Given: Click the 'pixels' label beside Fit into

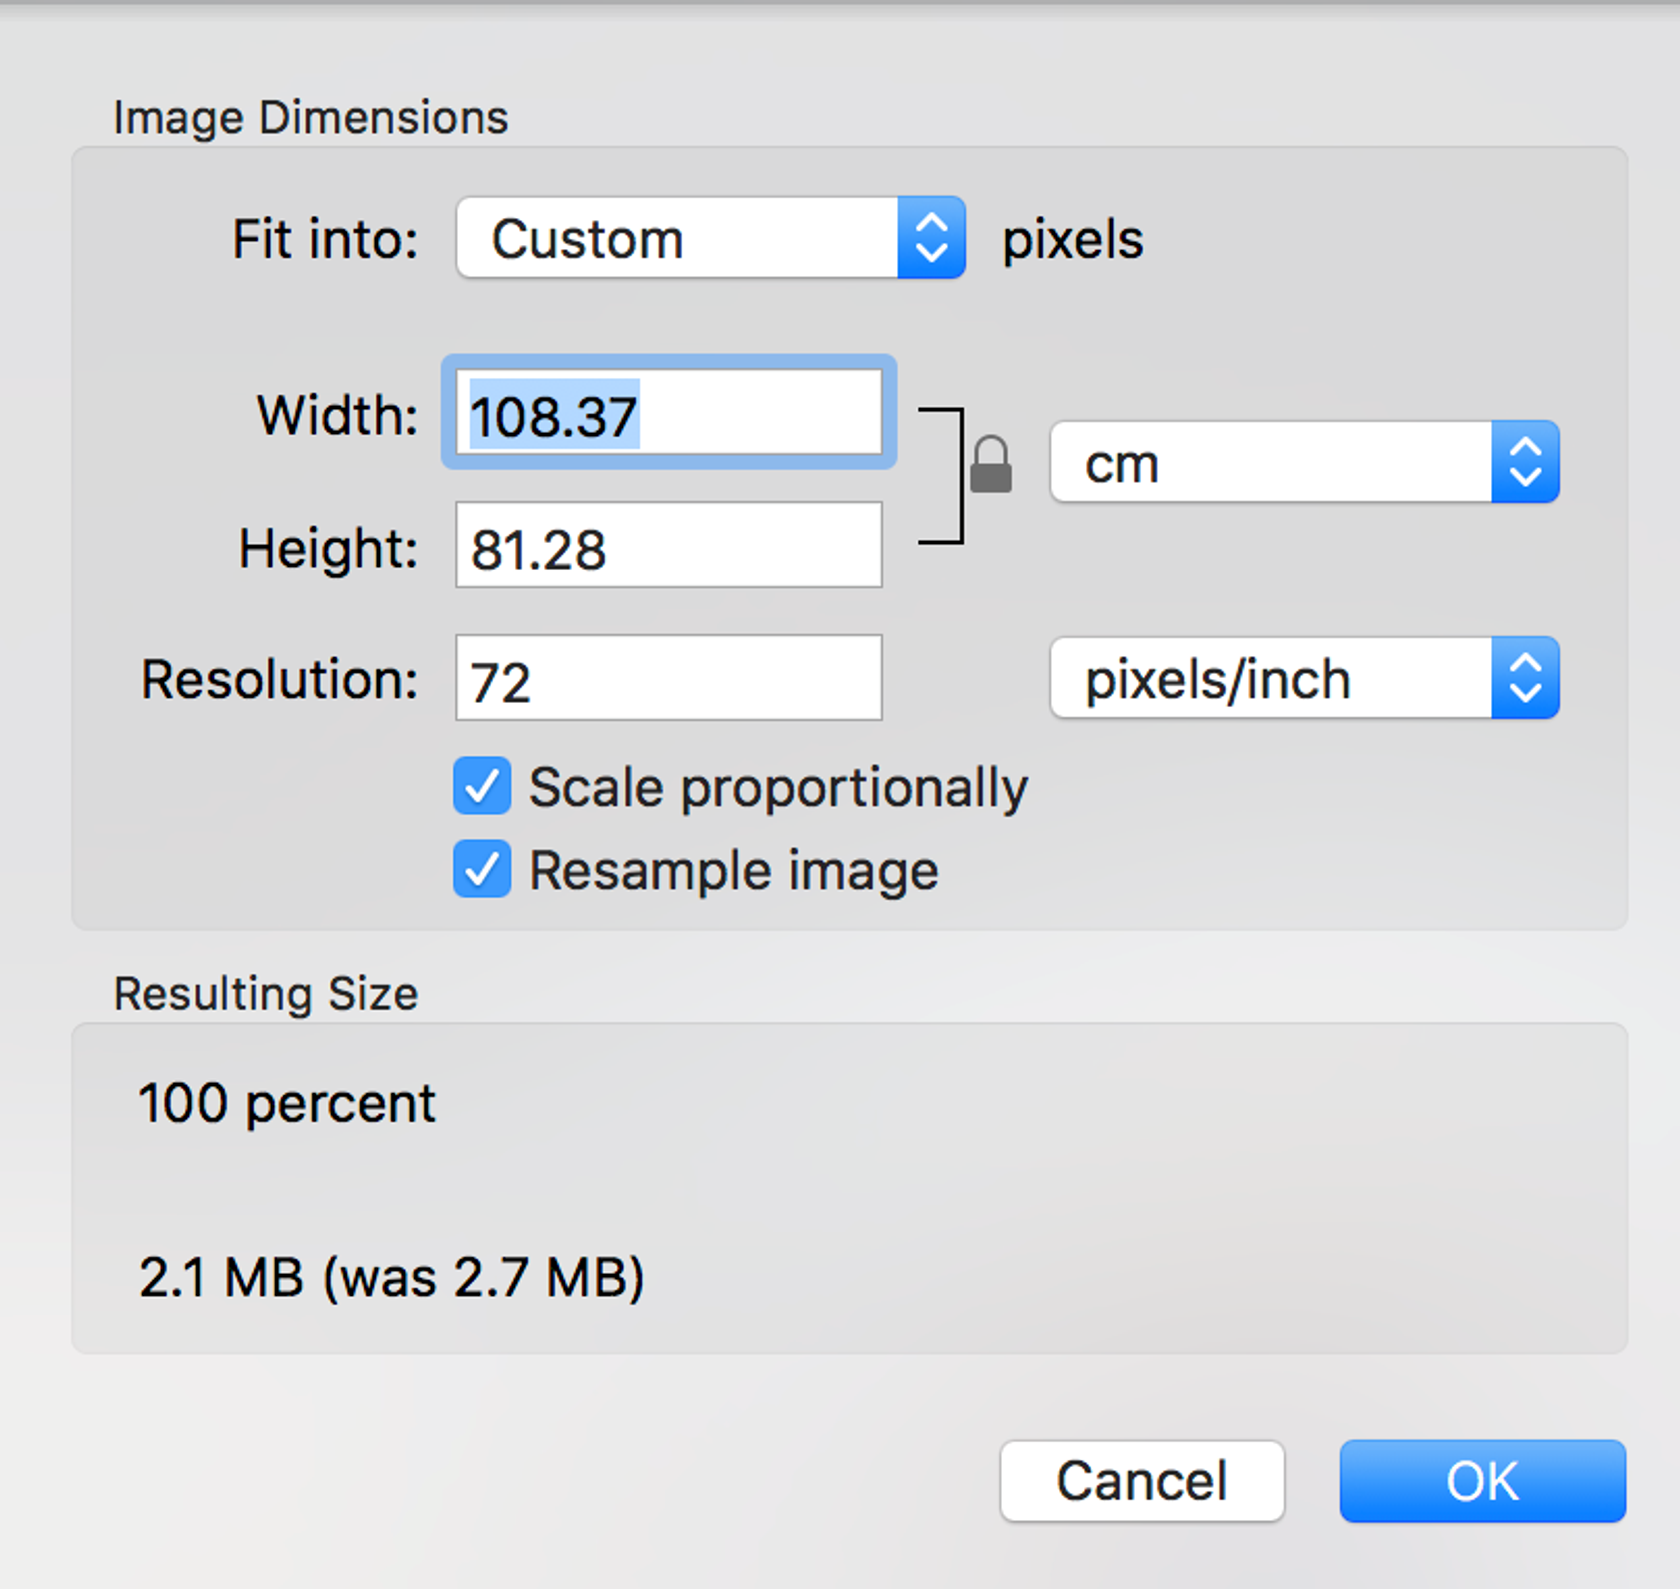Looking at the screenshot, I should (1072, 240).
